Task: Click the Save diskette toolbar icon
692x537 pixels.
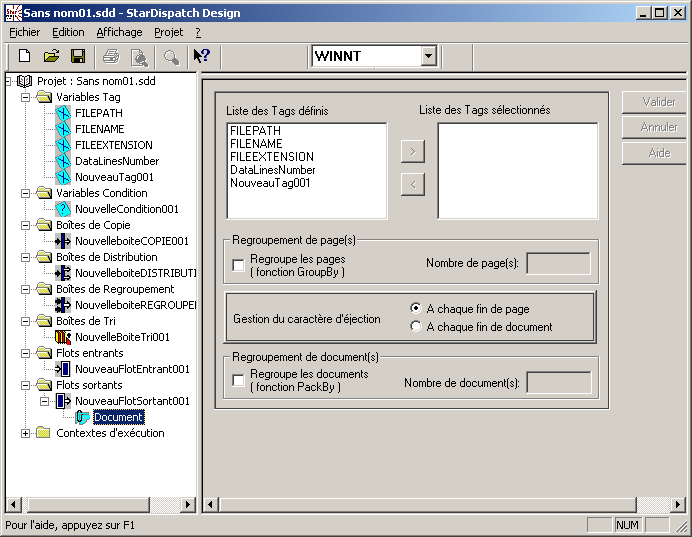Action: pos(77,56)
